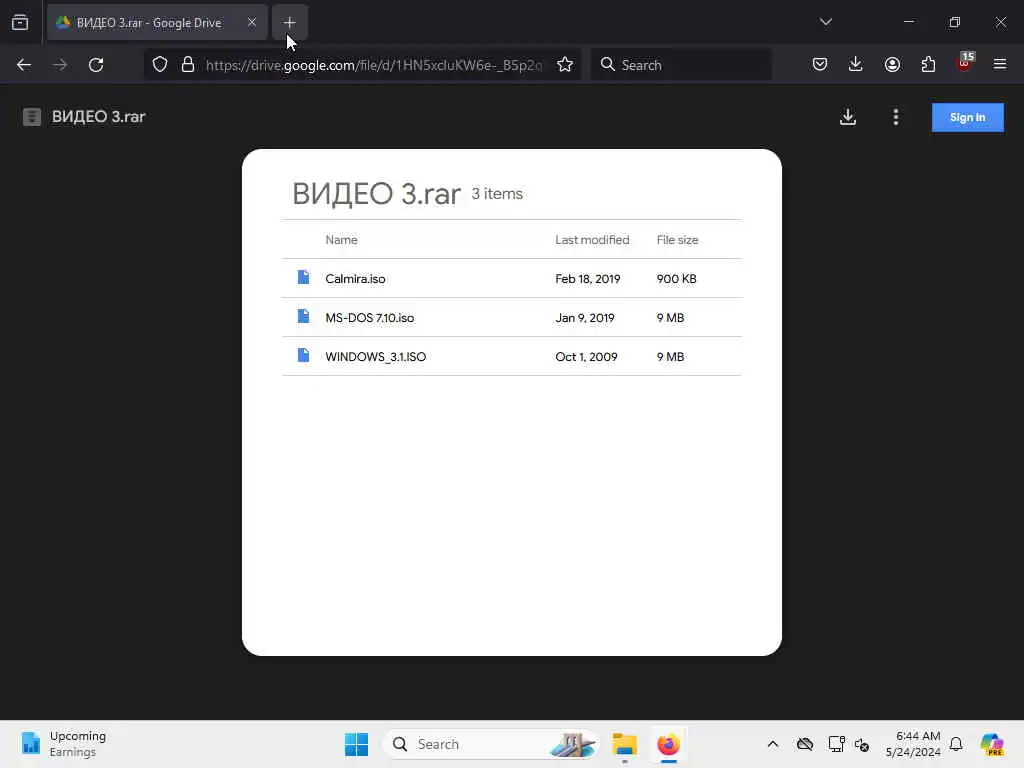Click the browser Search field
This screenshot has width=1024, height=768.
(x=681, y=65)
